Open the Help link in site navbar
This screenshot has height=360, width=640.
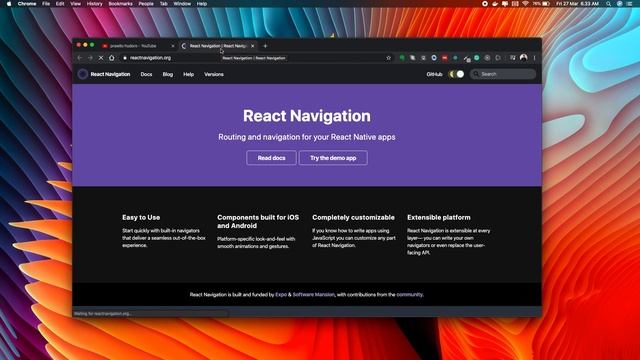pos(189,74)
